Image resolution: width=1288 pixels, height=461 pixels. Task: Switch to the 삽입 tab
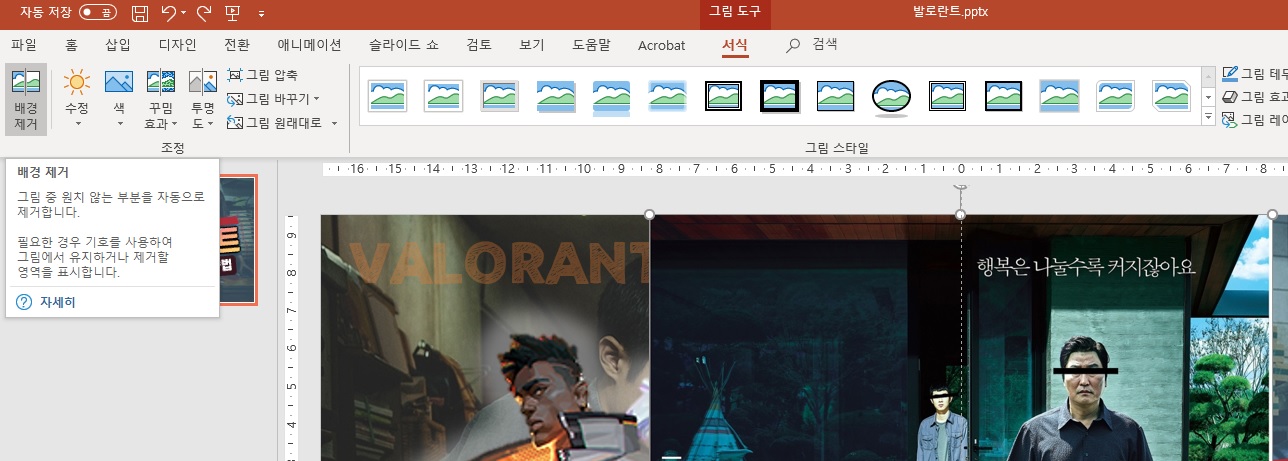[118, 45]
